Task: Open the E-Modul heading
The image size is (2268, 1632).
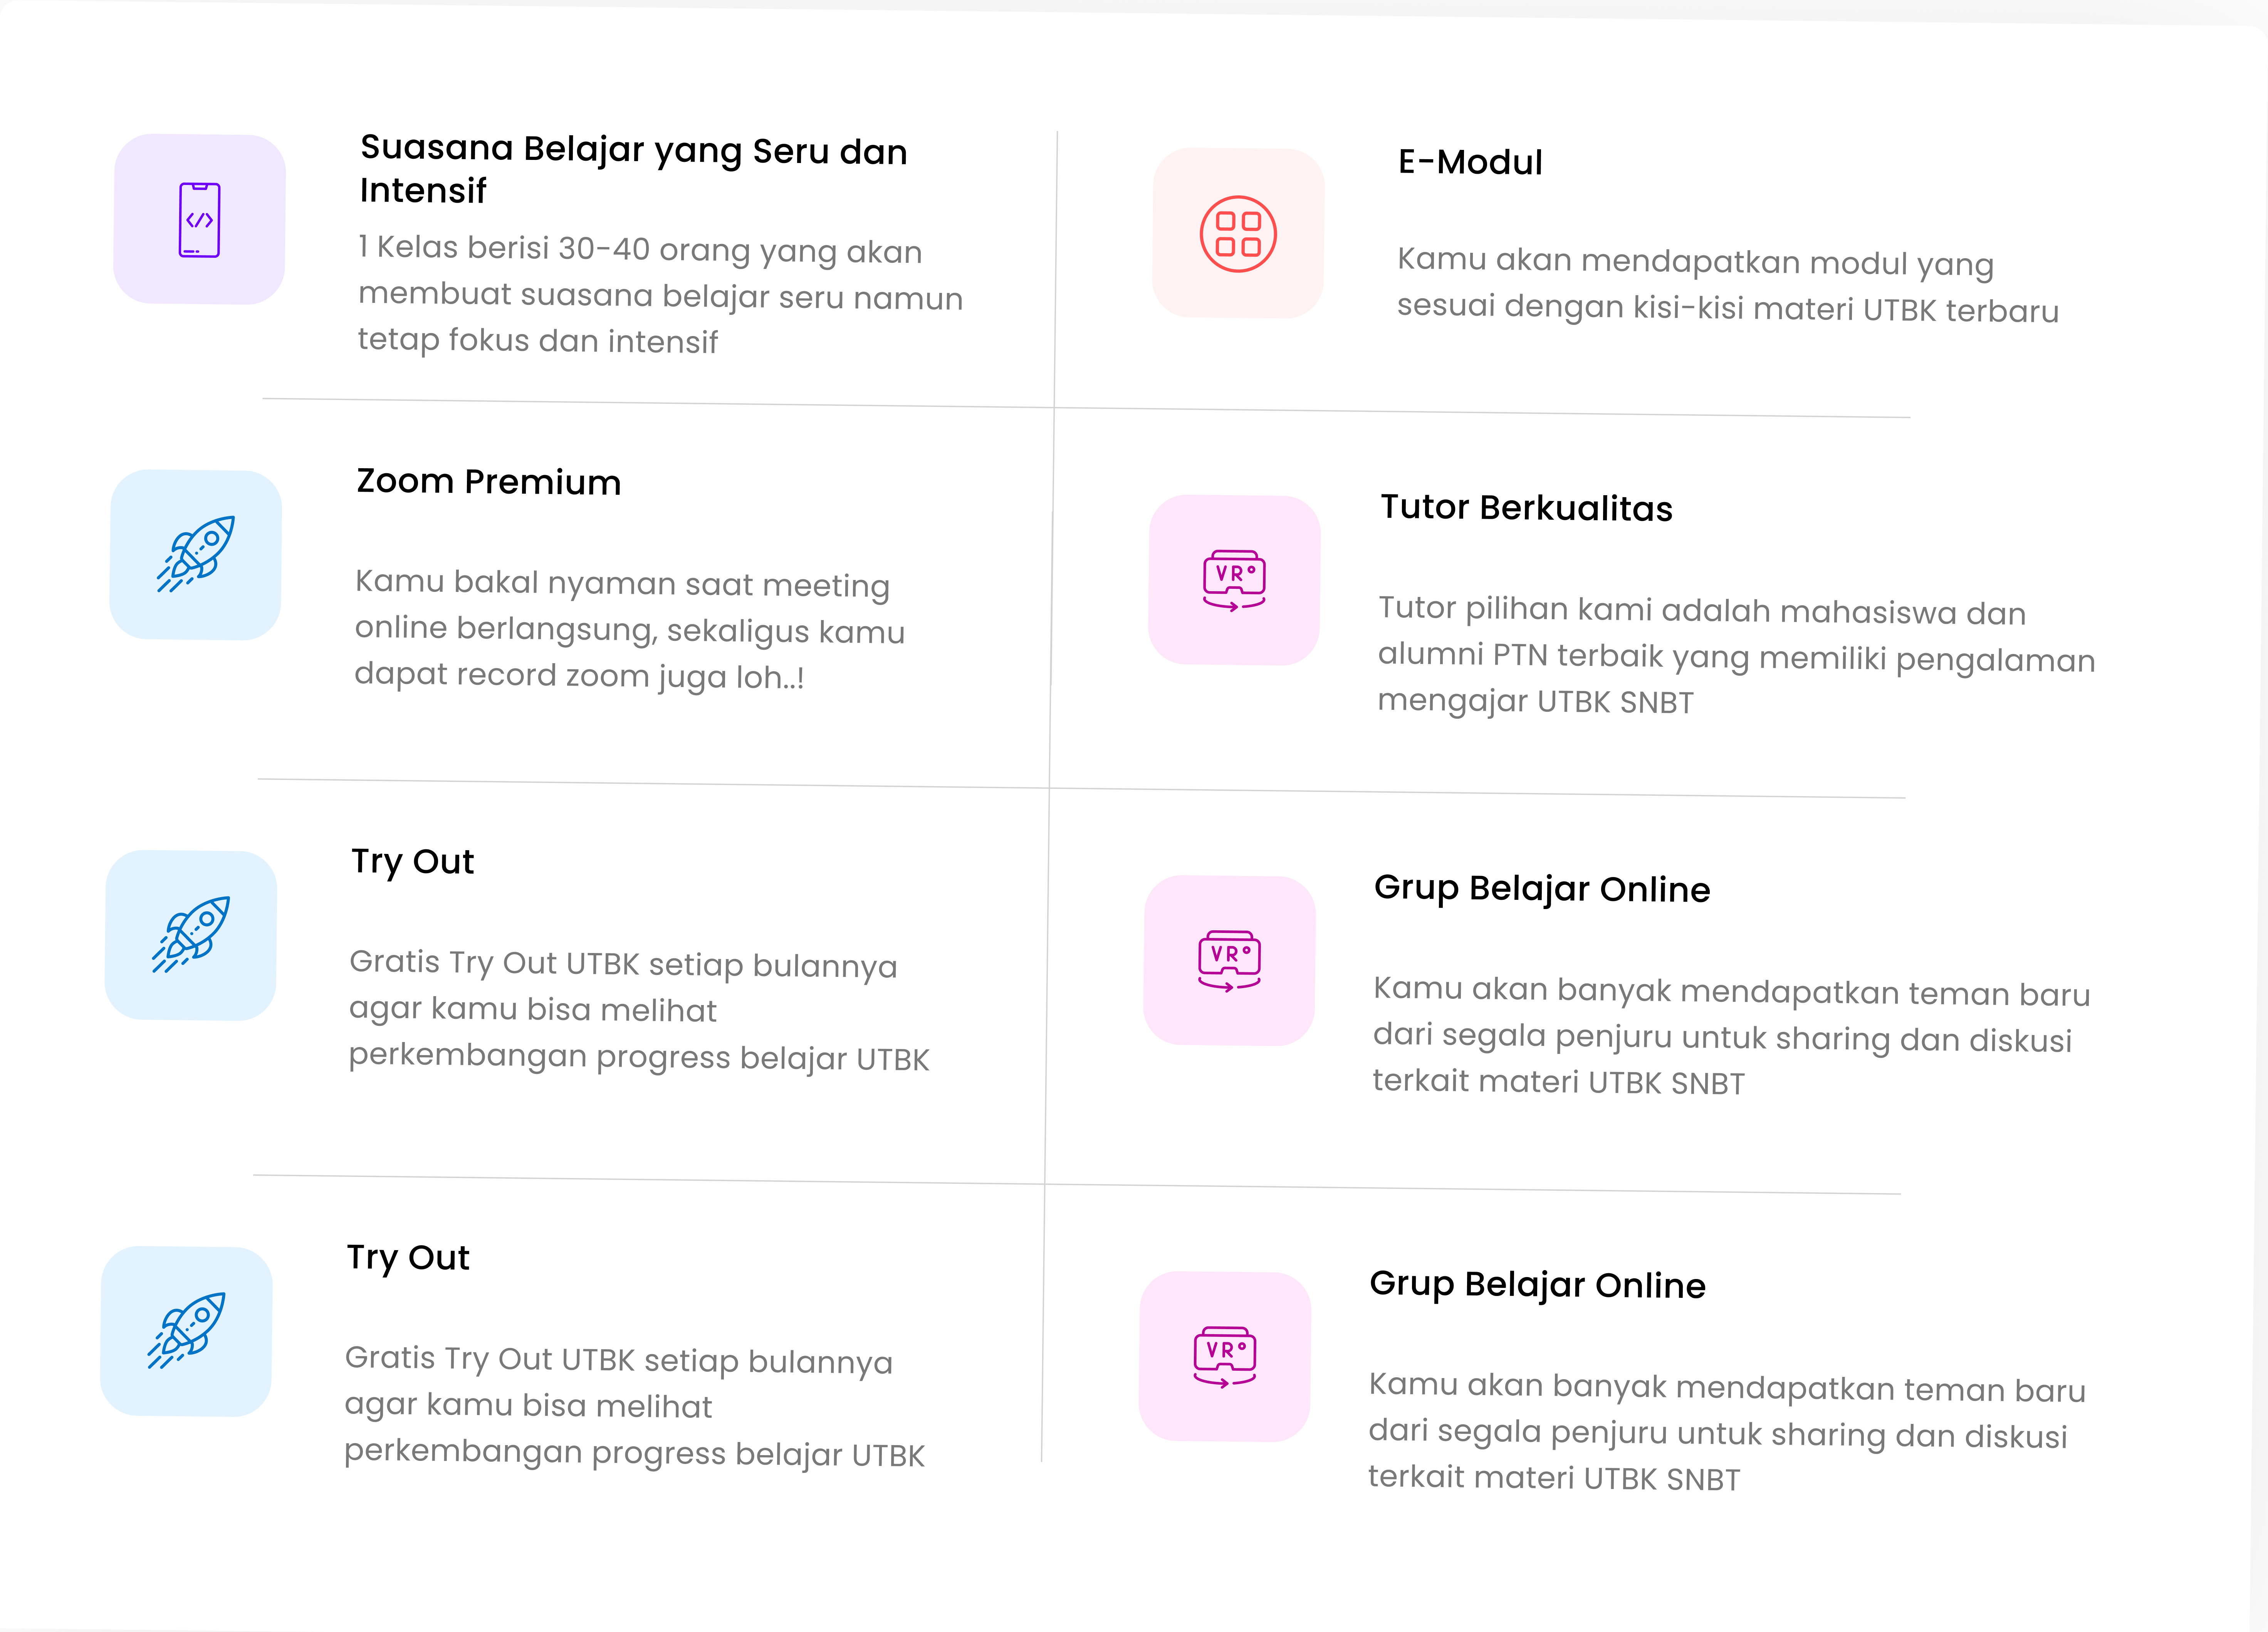Action: coord(1470,162)
